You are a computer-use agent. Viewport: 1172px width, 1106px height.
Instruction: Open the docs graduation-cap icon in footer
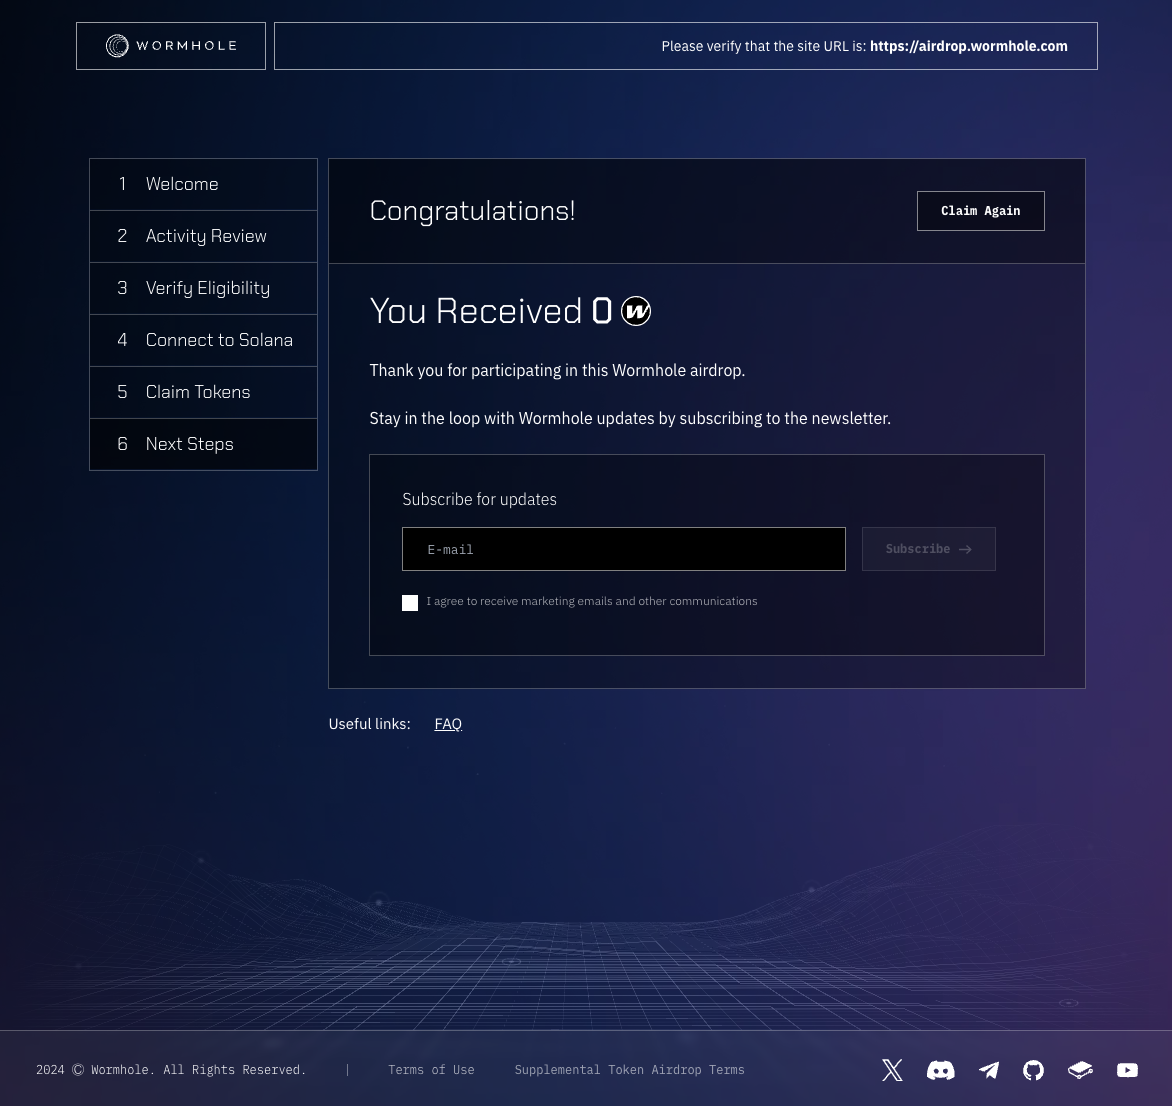coord(1080,1070)
